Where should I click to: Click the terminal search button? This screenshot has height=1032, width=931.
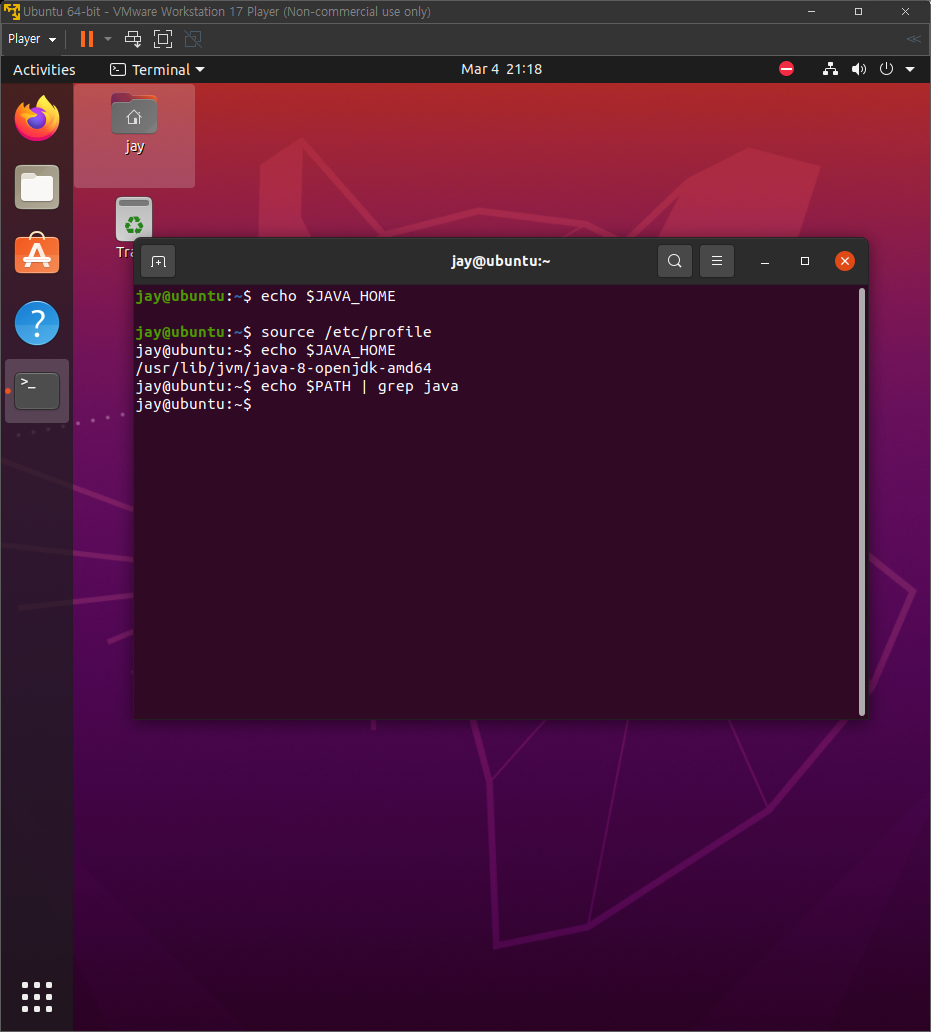pos(675,261)
